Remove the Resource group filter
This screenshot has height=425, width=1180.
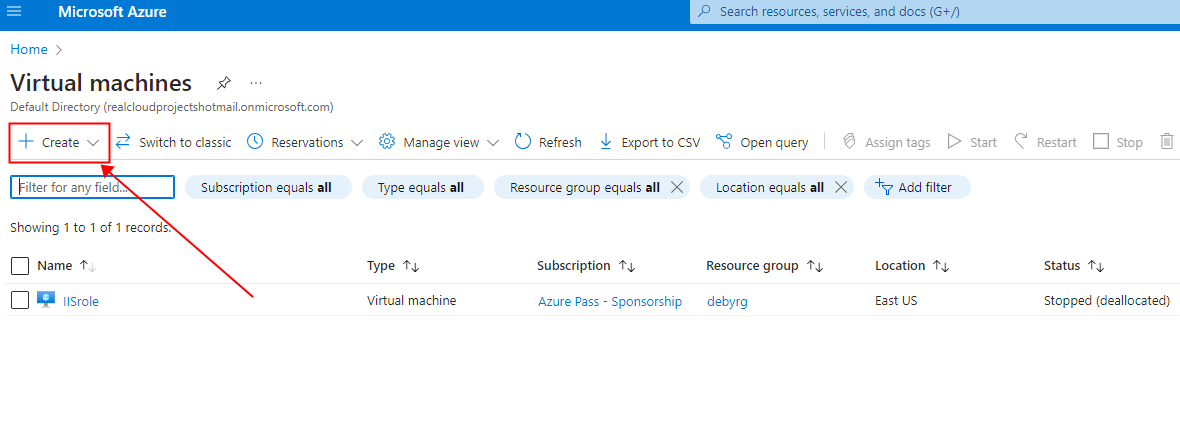point(677,187)
